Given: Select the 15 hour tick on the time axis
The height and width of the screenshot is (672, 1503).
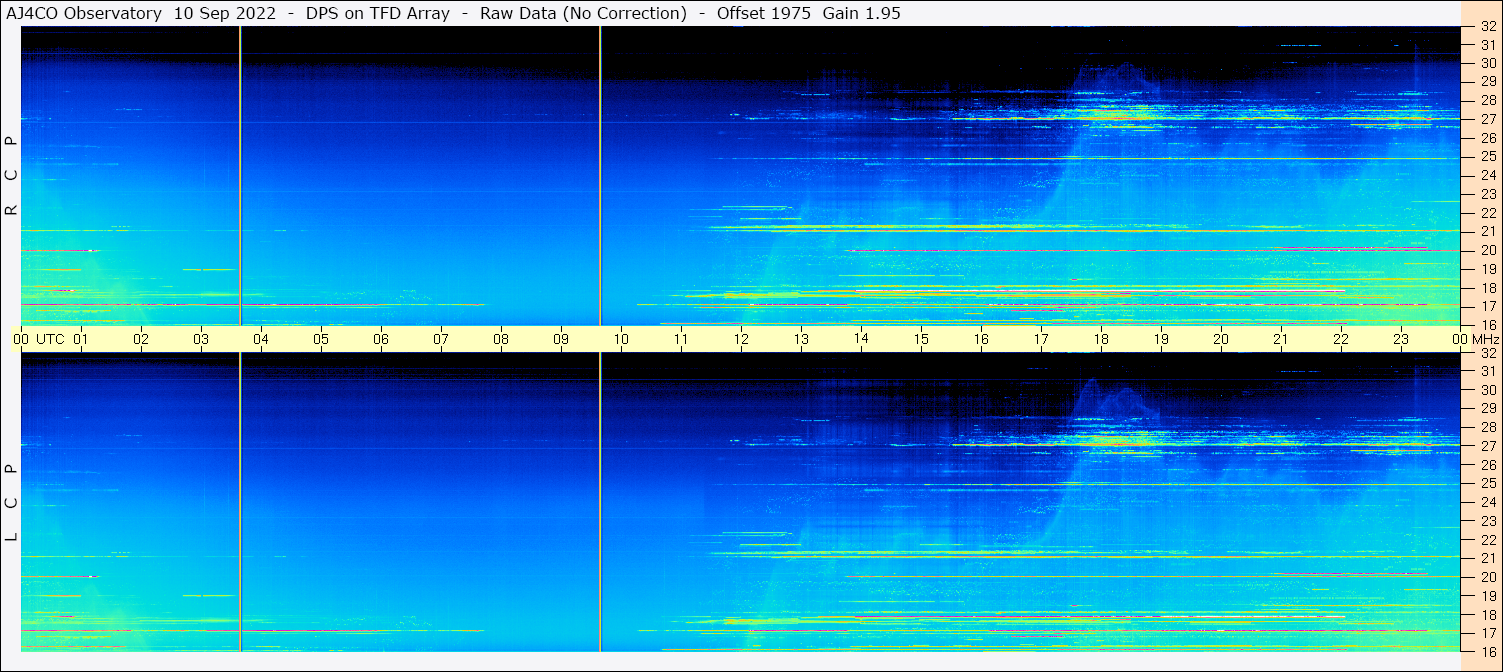Looking at the screenshot, I should tap(921, 340).
